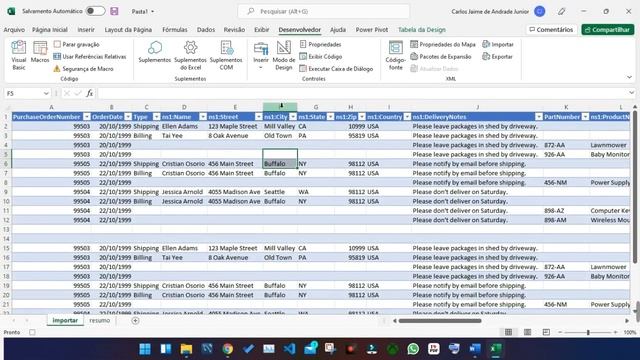640x360 pixels.
Task: Open Segurança de Macro settings
Action: 83,69
